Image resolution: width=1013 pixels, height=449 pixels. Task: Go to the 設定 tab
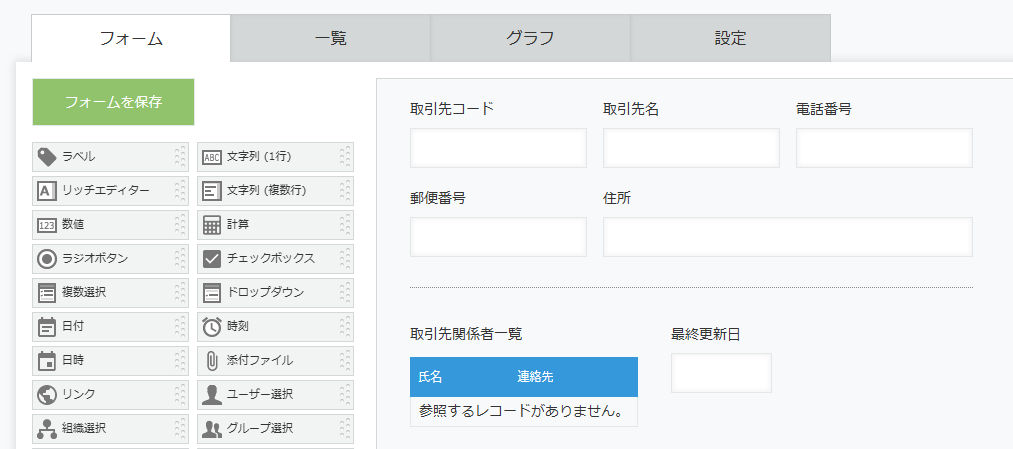[731, 38]
